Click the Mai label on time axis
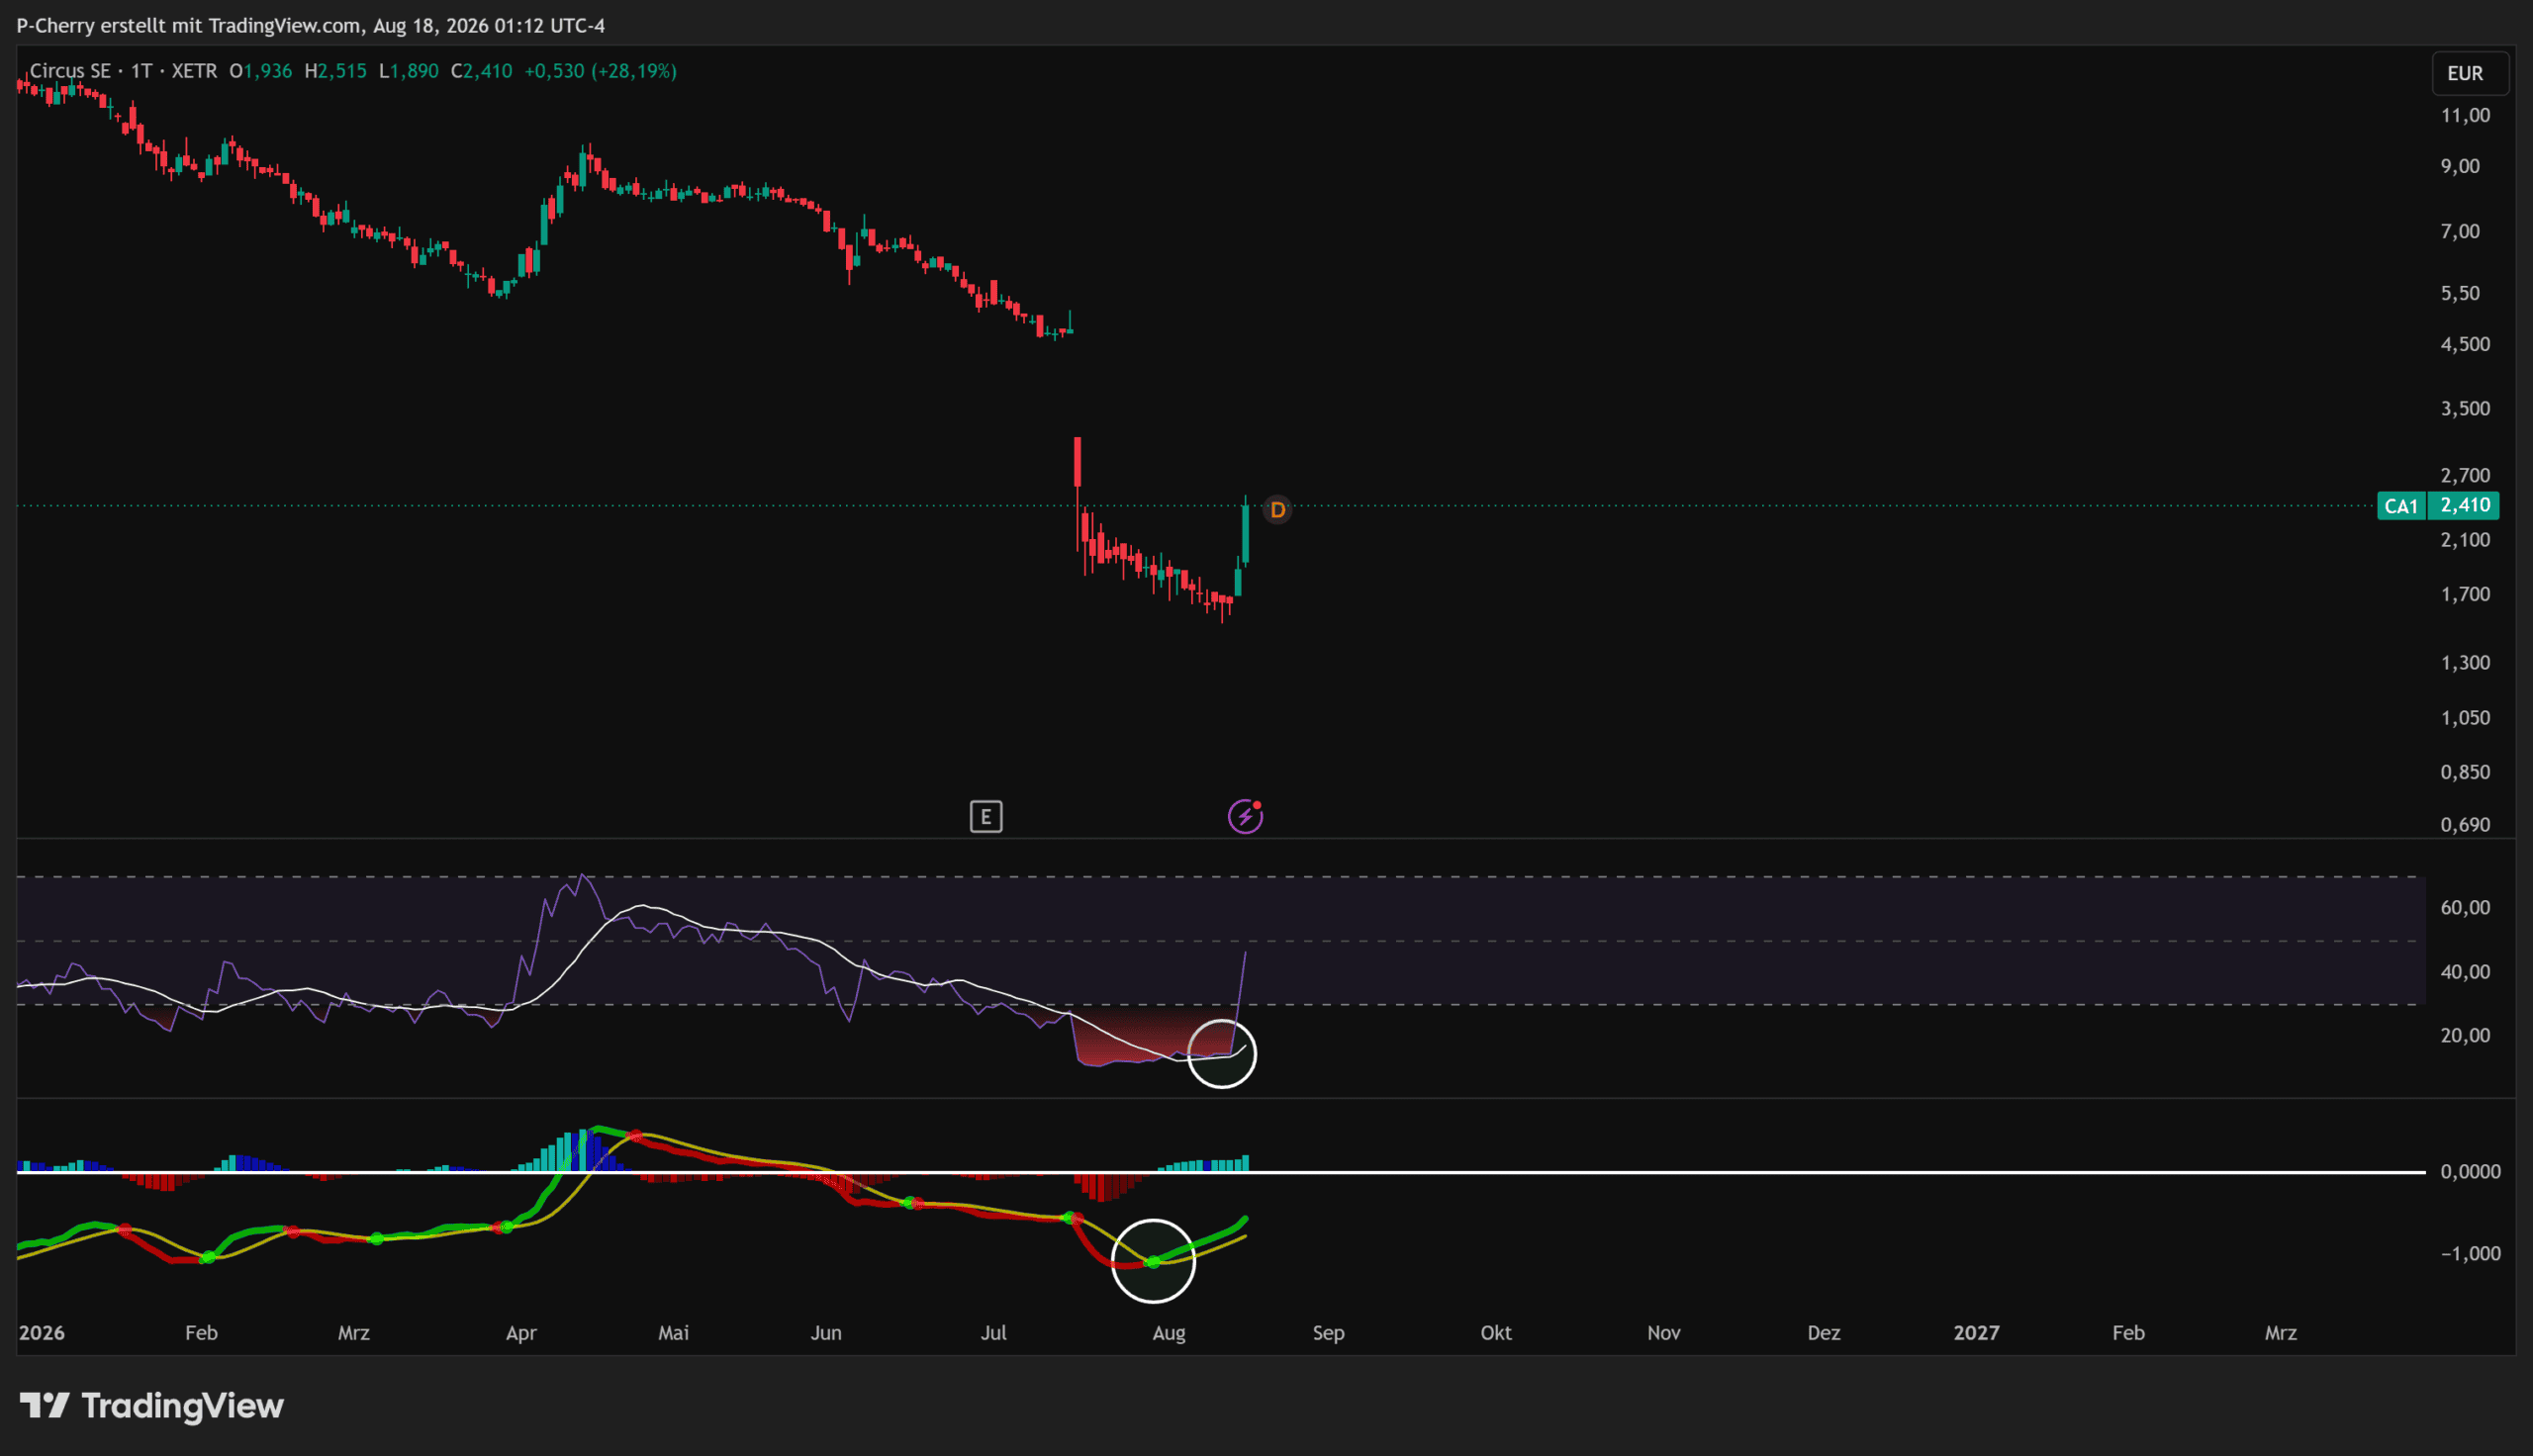The image size is (2533, 1456). coord(674,1333)
